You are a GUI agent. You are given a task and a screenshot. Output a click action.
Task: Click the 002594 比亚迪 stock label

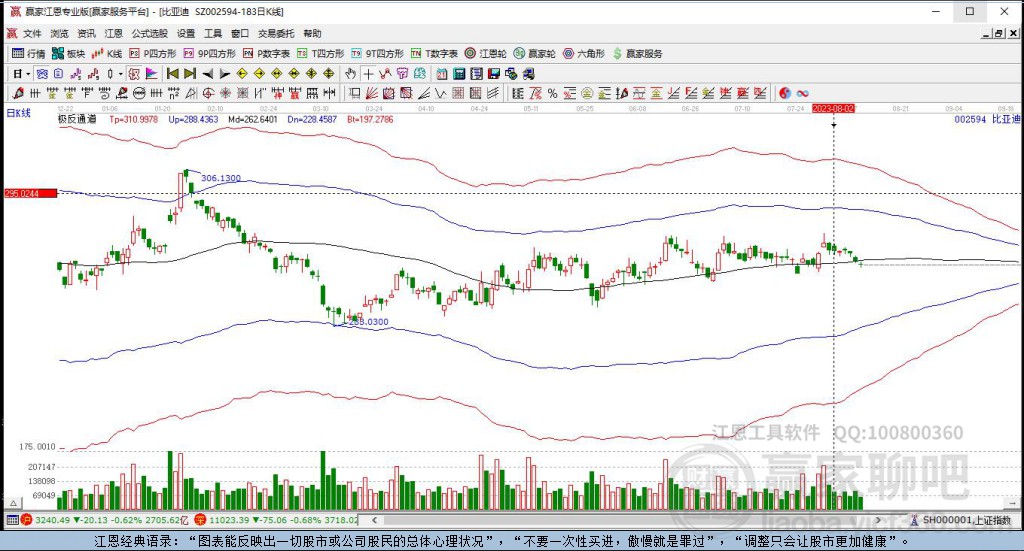987,119
